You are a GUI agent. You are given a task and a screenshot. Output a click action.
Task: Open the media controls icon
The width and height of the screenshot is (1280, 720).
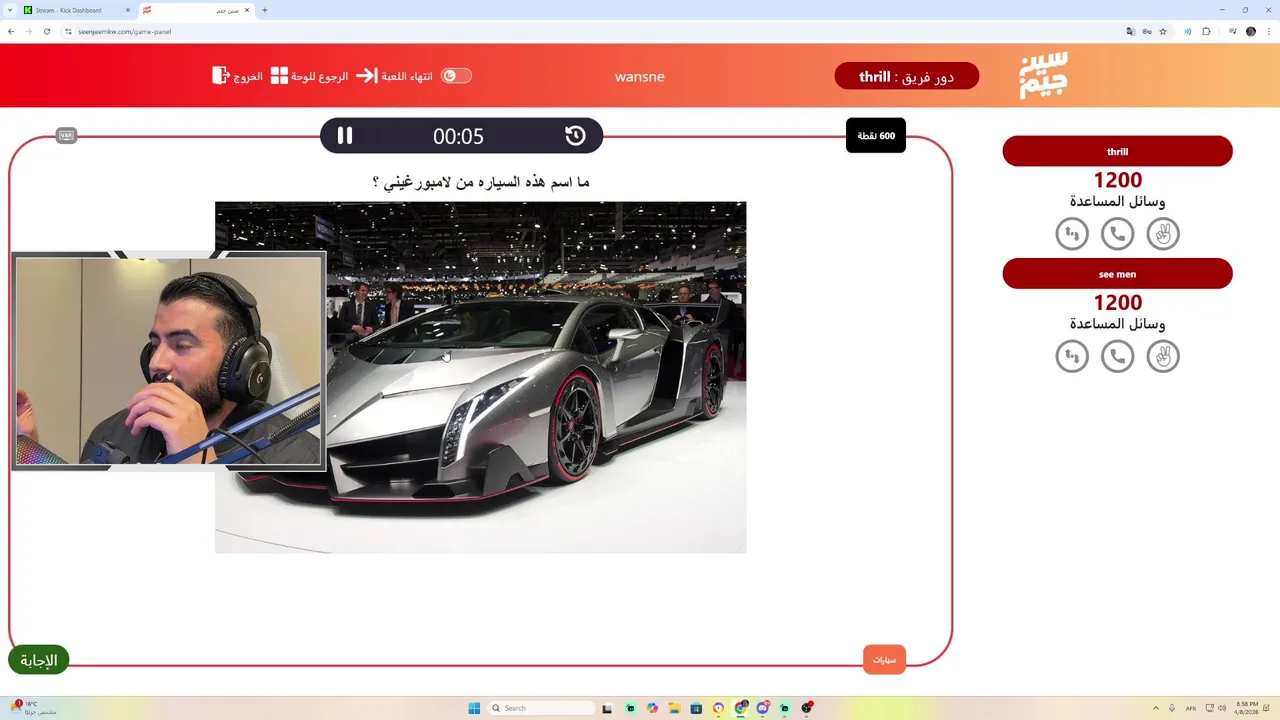[x=1234, y=31]
